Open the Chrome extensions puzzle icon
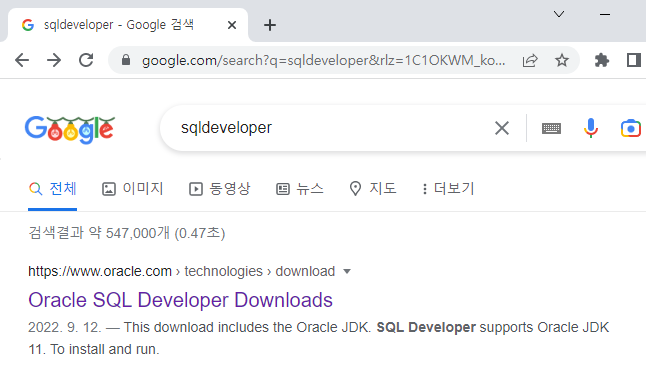Image resolution: width=646 pixels, height=379 pixels. click(602, 61)
